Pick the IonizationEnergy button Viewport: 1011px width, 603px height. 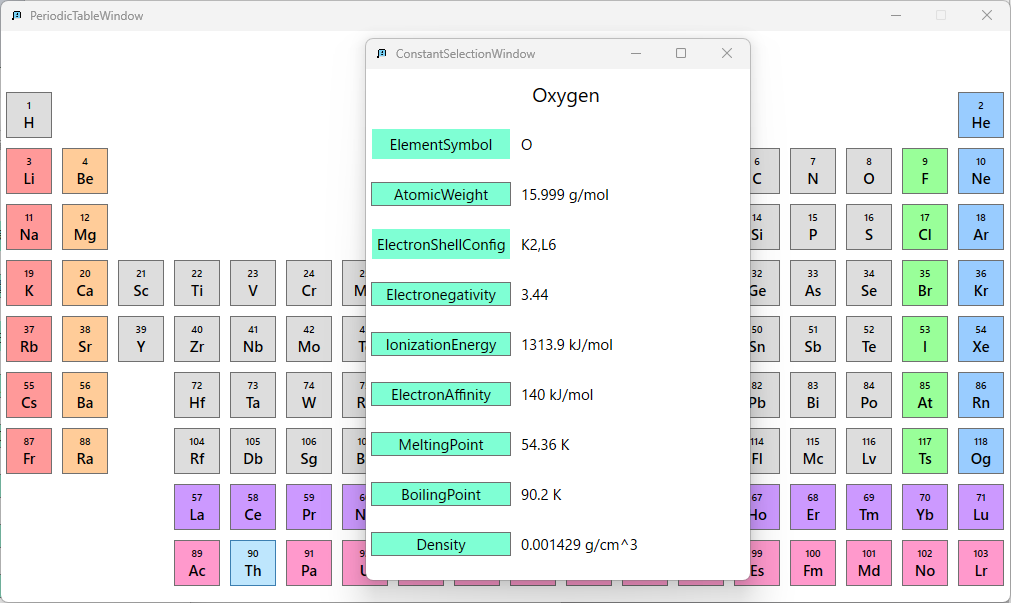[441, 344]
